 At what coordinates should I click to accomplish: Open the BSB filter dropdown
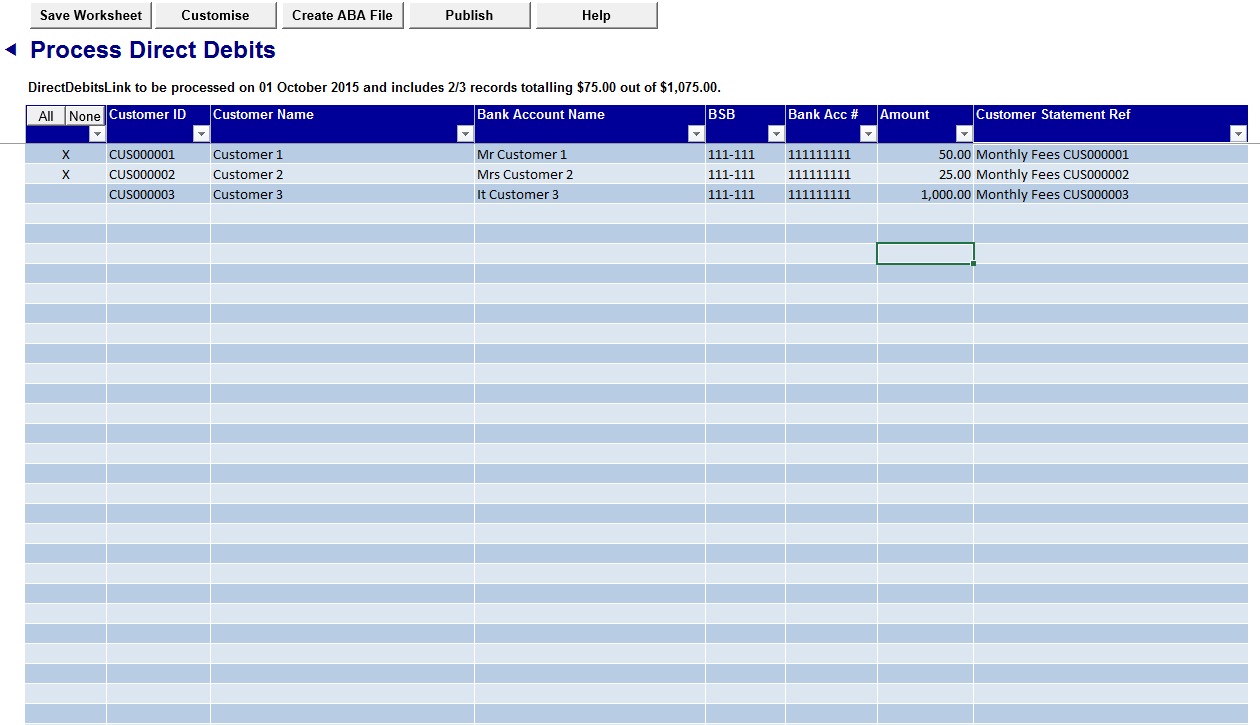coord(777,133)
